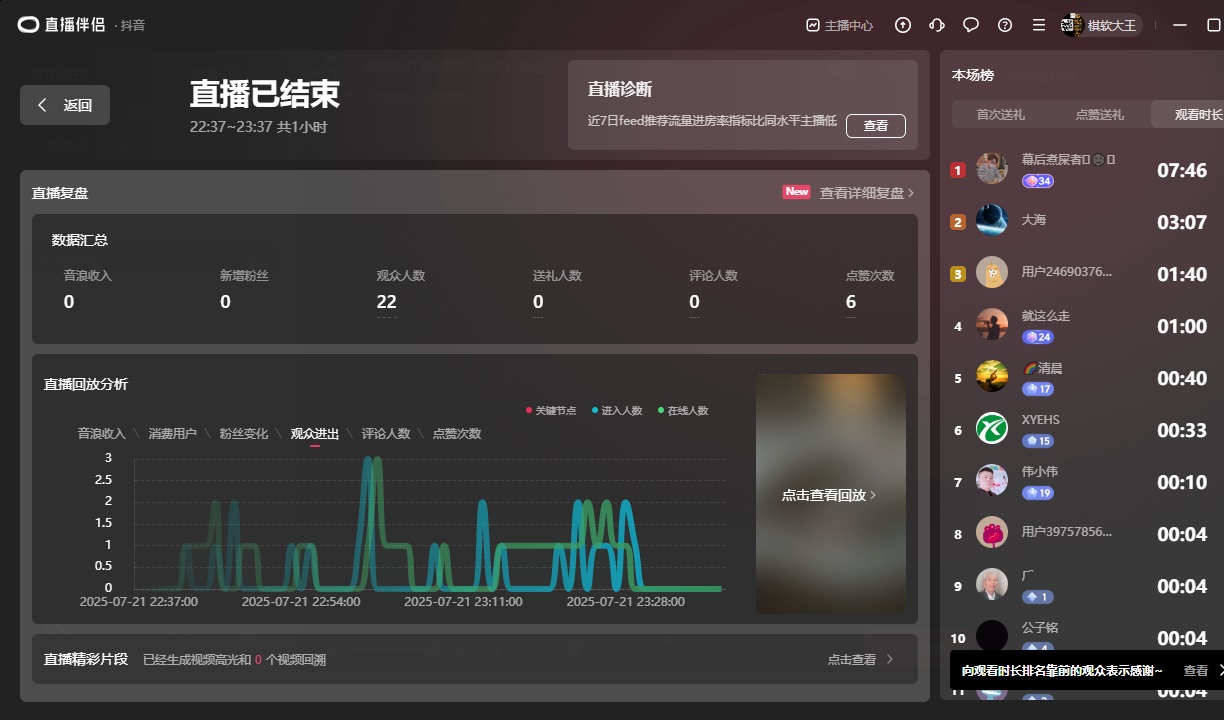Click avatar of 用户39757856

[x=992, y=533]
